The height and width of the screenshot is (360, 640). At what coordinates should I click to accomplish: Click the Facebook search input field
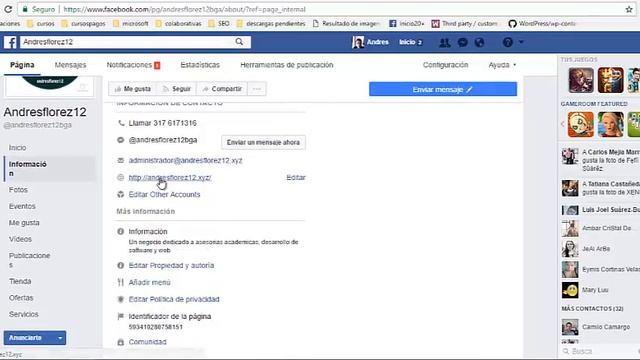[127, 42]
